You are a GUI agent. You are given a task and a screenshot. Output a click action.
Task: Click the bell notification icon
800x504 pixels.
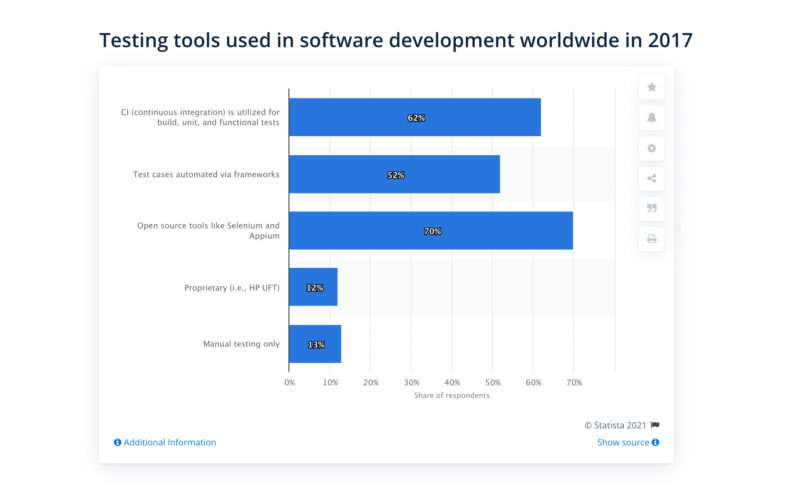click(x=651, y=118)
